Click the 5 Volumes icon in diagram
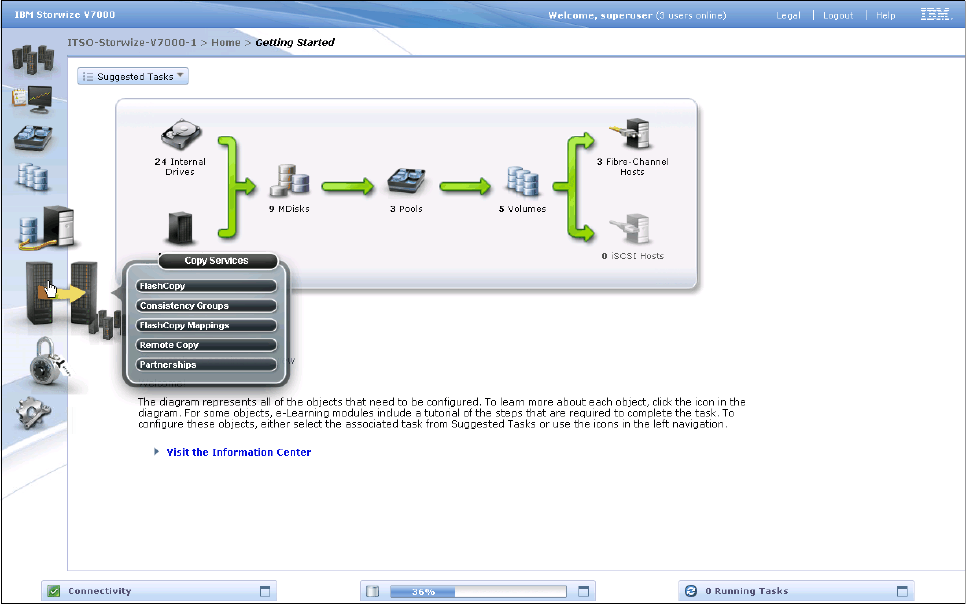 522,183
